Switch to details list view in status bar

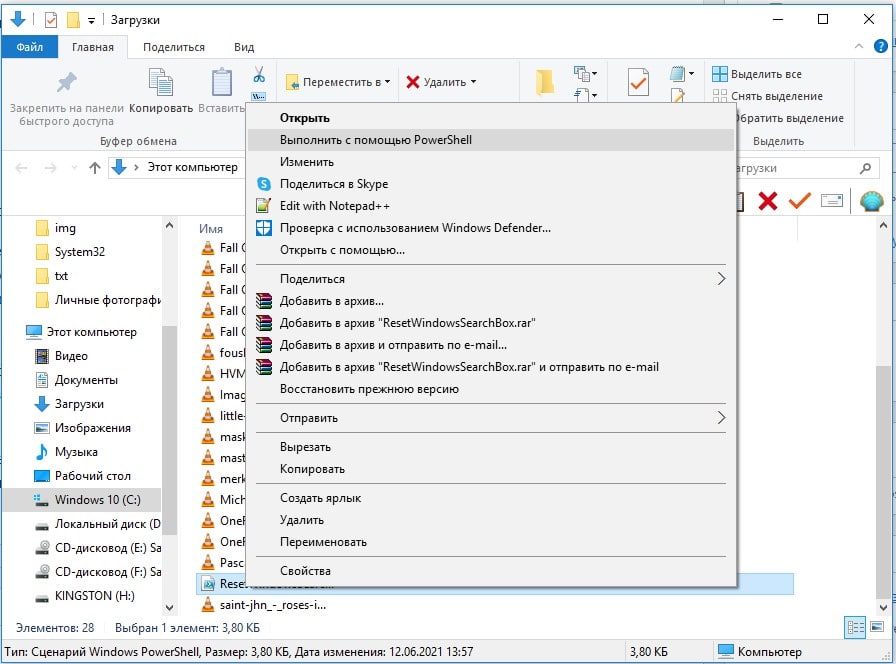[x=856, y=627]
